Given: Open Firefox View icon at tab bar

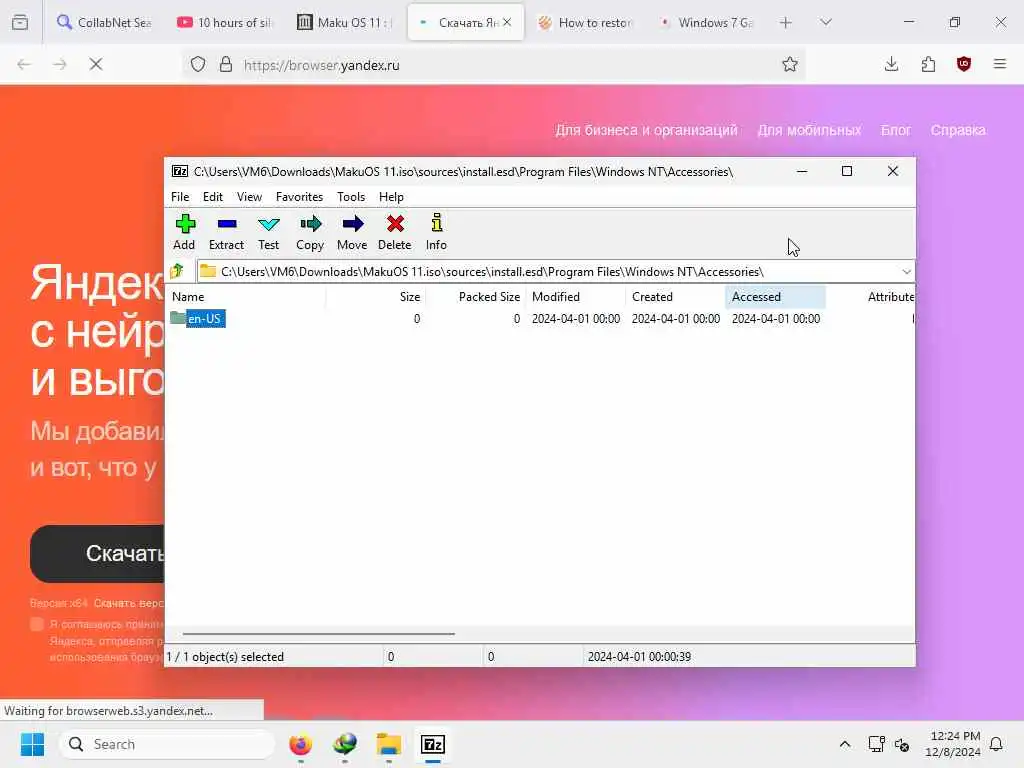Looking at the screenshot, I should (x=20, y=23).
